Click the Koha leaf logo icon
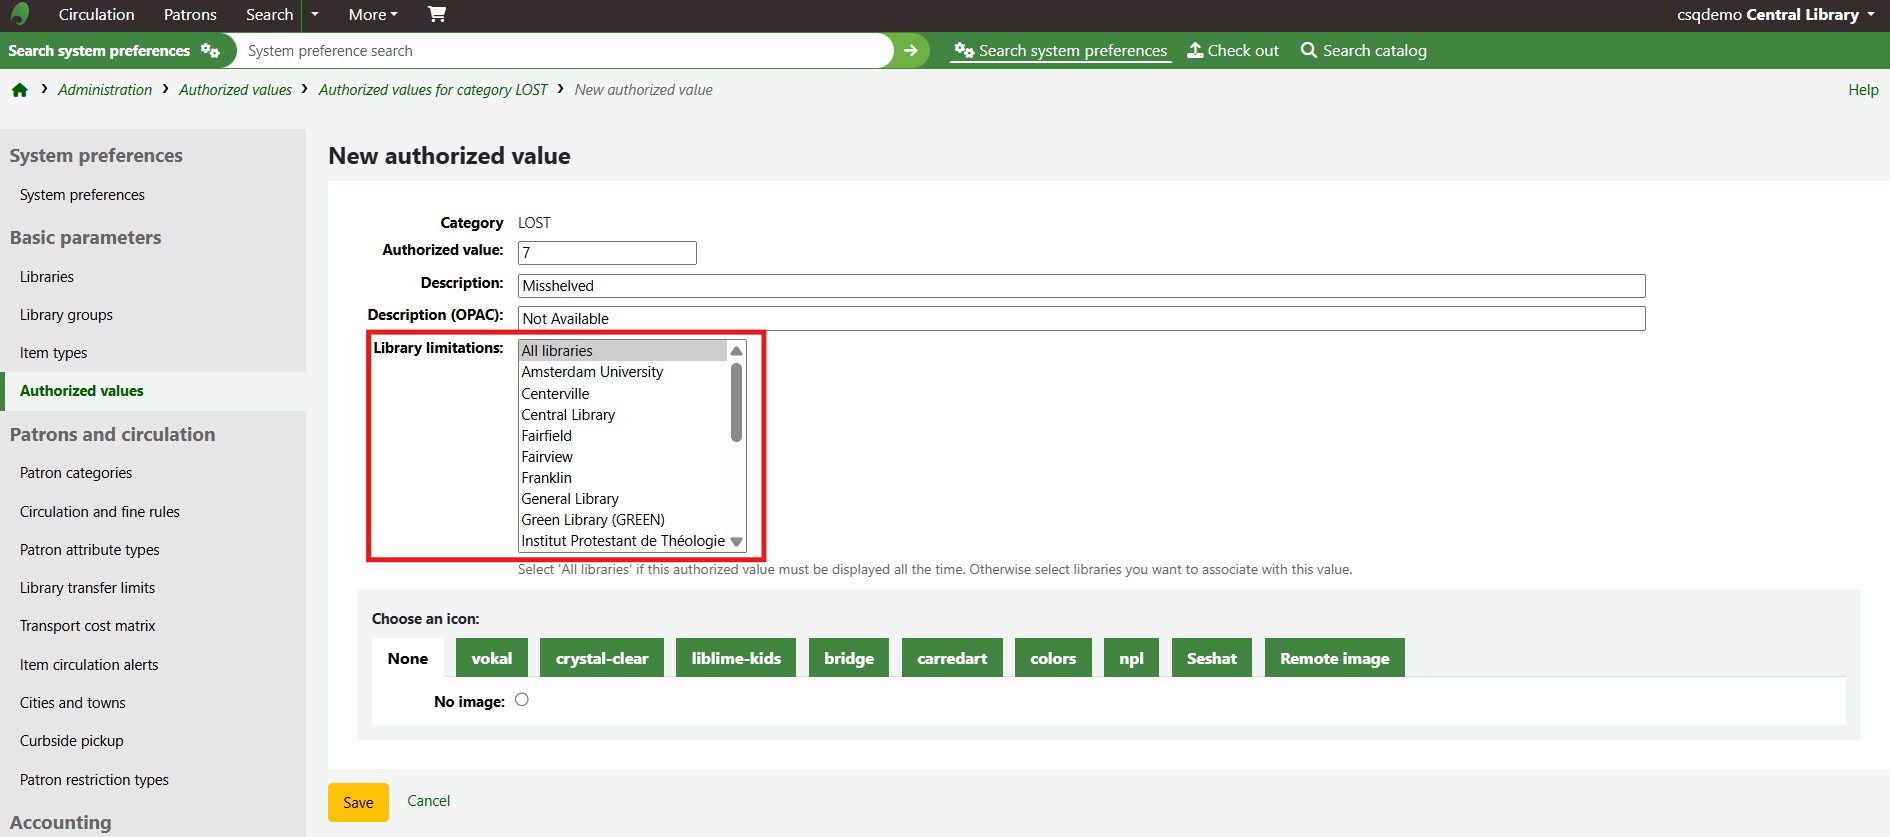The image size is (1890, 837). [x=20, y=14]
